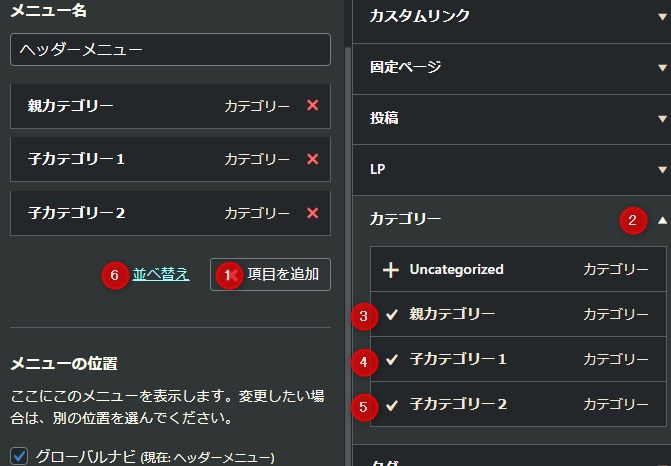This screenshot has width=671, height=466.
Task: Collapse the カテゴリー section arrow
Action: [661, 219]
